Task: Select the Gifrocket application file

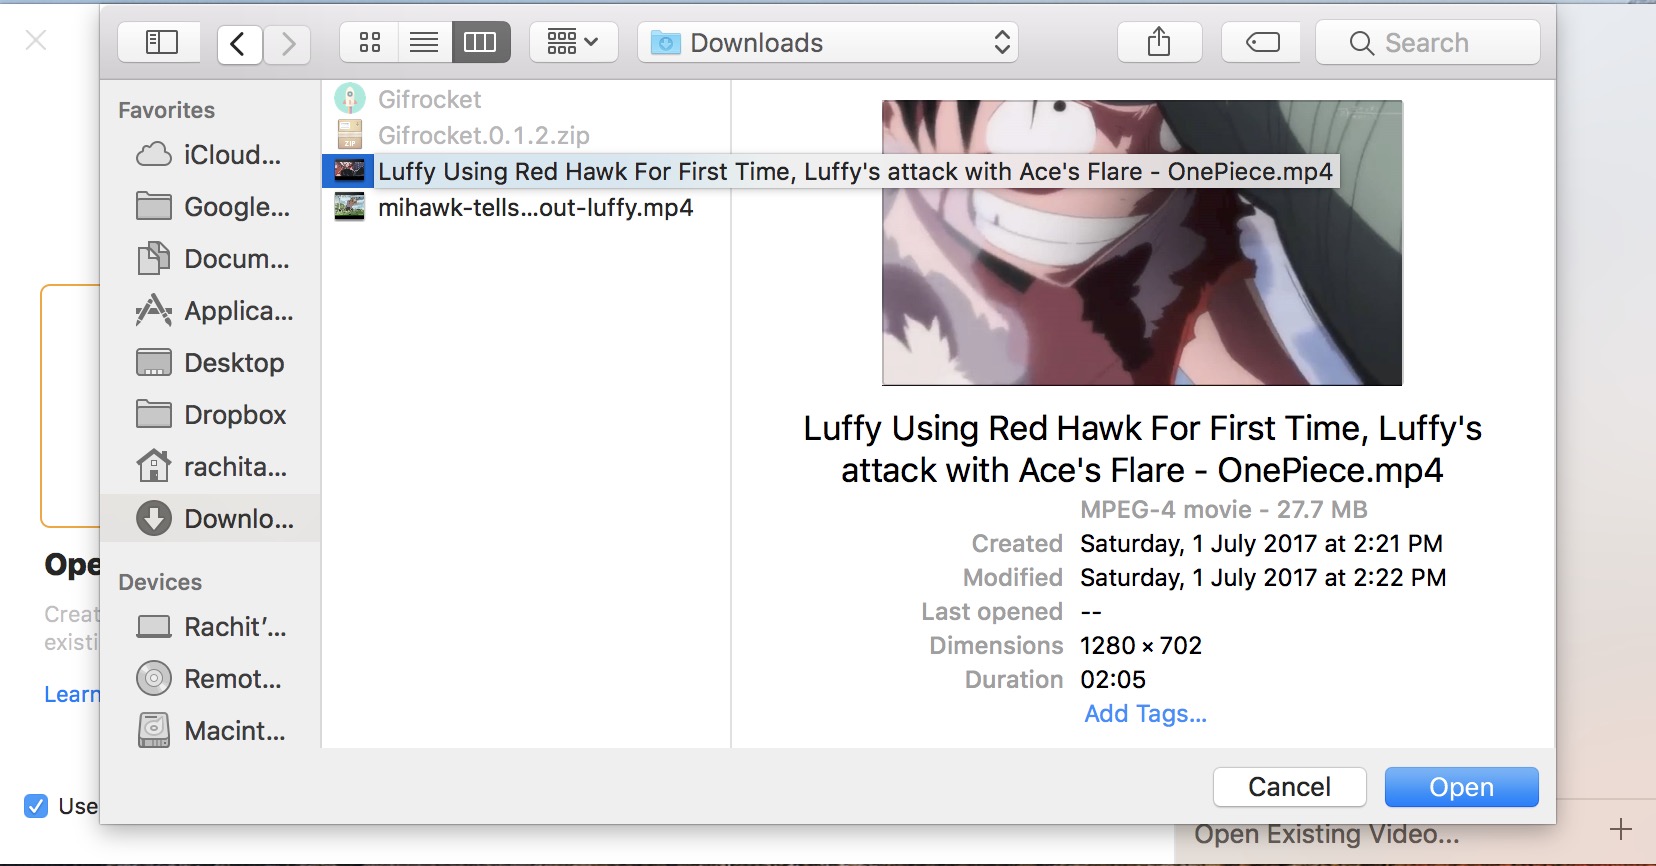Action: pyautogui.click(x=525, y=99)
